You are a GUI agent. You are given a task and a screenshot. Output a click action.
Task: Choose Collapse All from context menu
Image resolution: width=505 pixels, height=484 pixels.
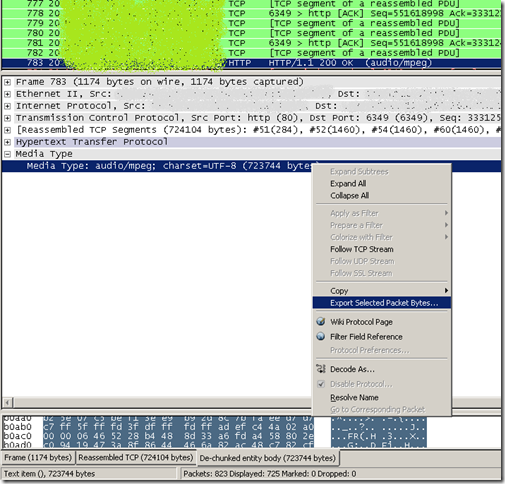(x=349, y=195)
